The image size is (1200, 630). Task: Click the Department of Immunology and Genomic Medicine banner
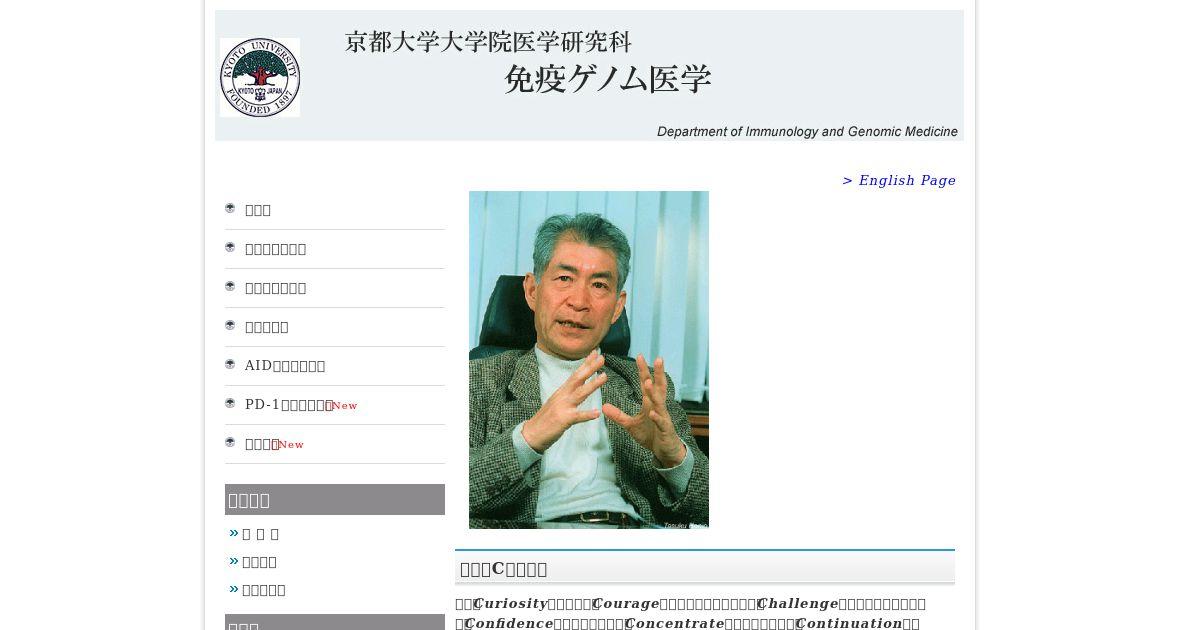pos(589,76)
